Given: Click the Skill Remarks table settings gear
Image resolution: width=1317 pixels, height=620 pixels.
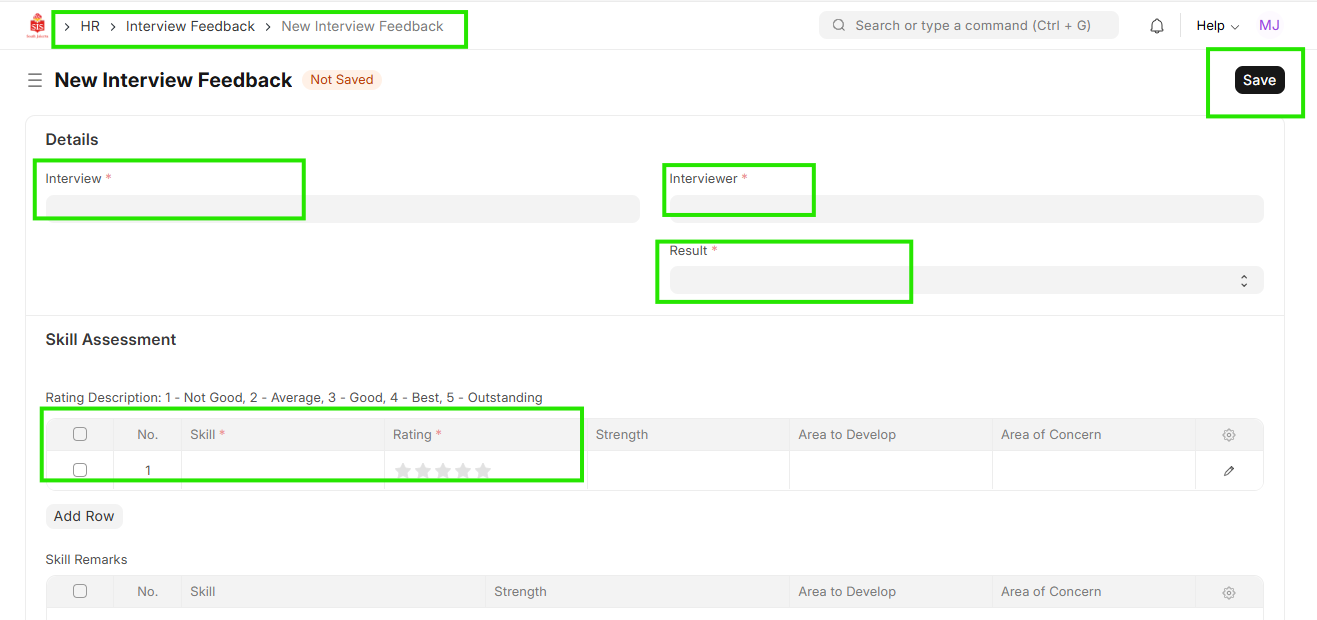Looking at the screenshot, I should [1229, 592].
